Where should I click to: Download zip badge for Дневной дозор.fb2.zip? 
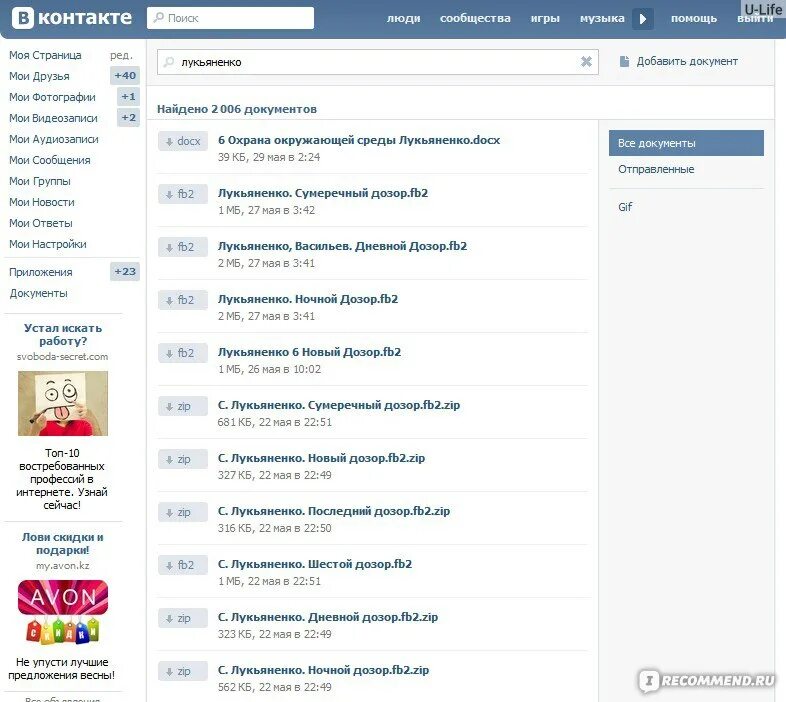point(183,619)
